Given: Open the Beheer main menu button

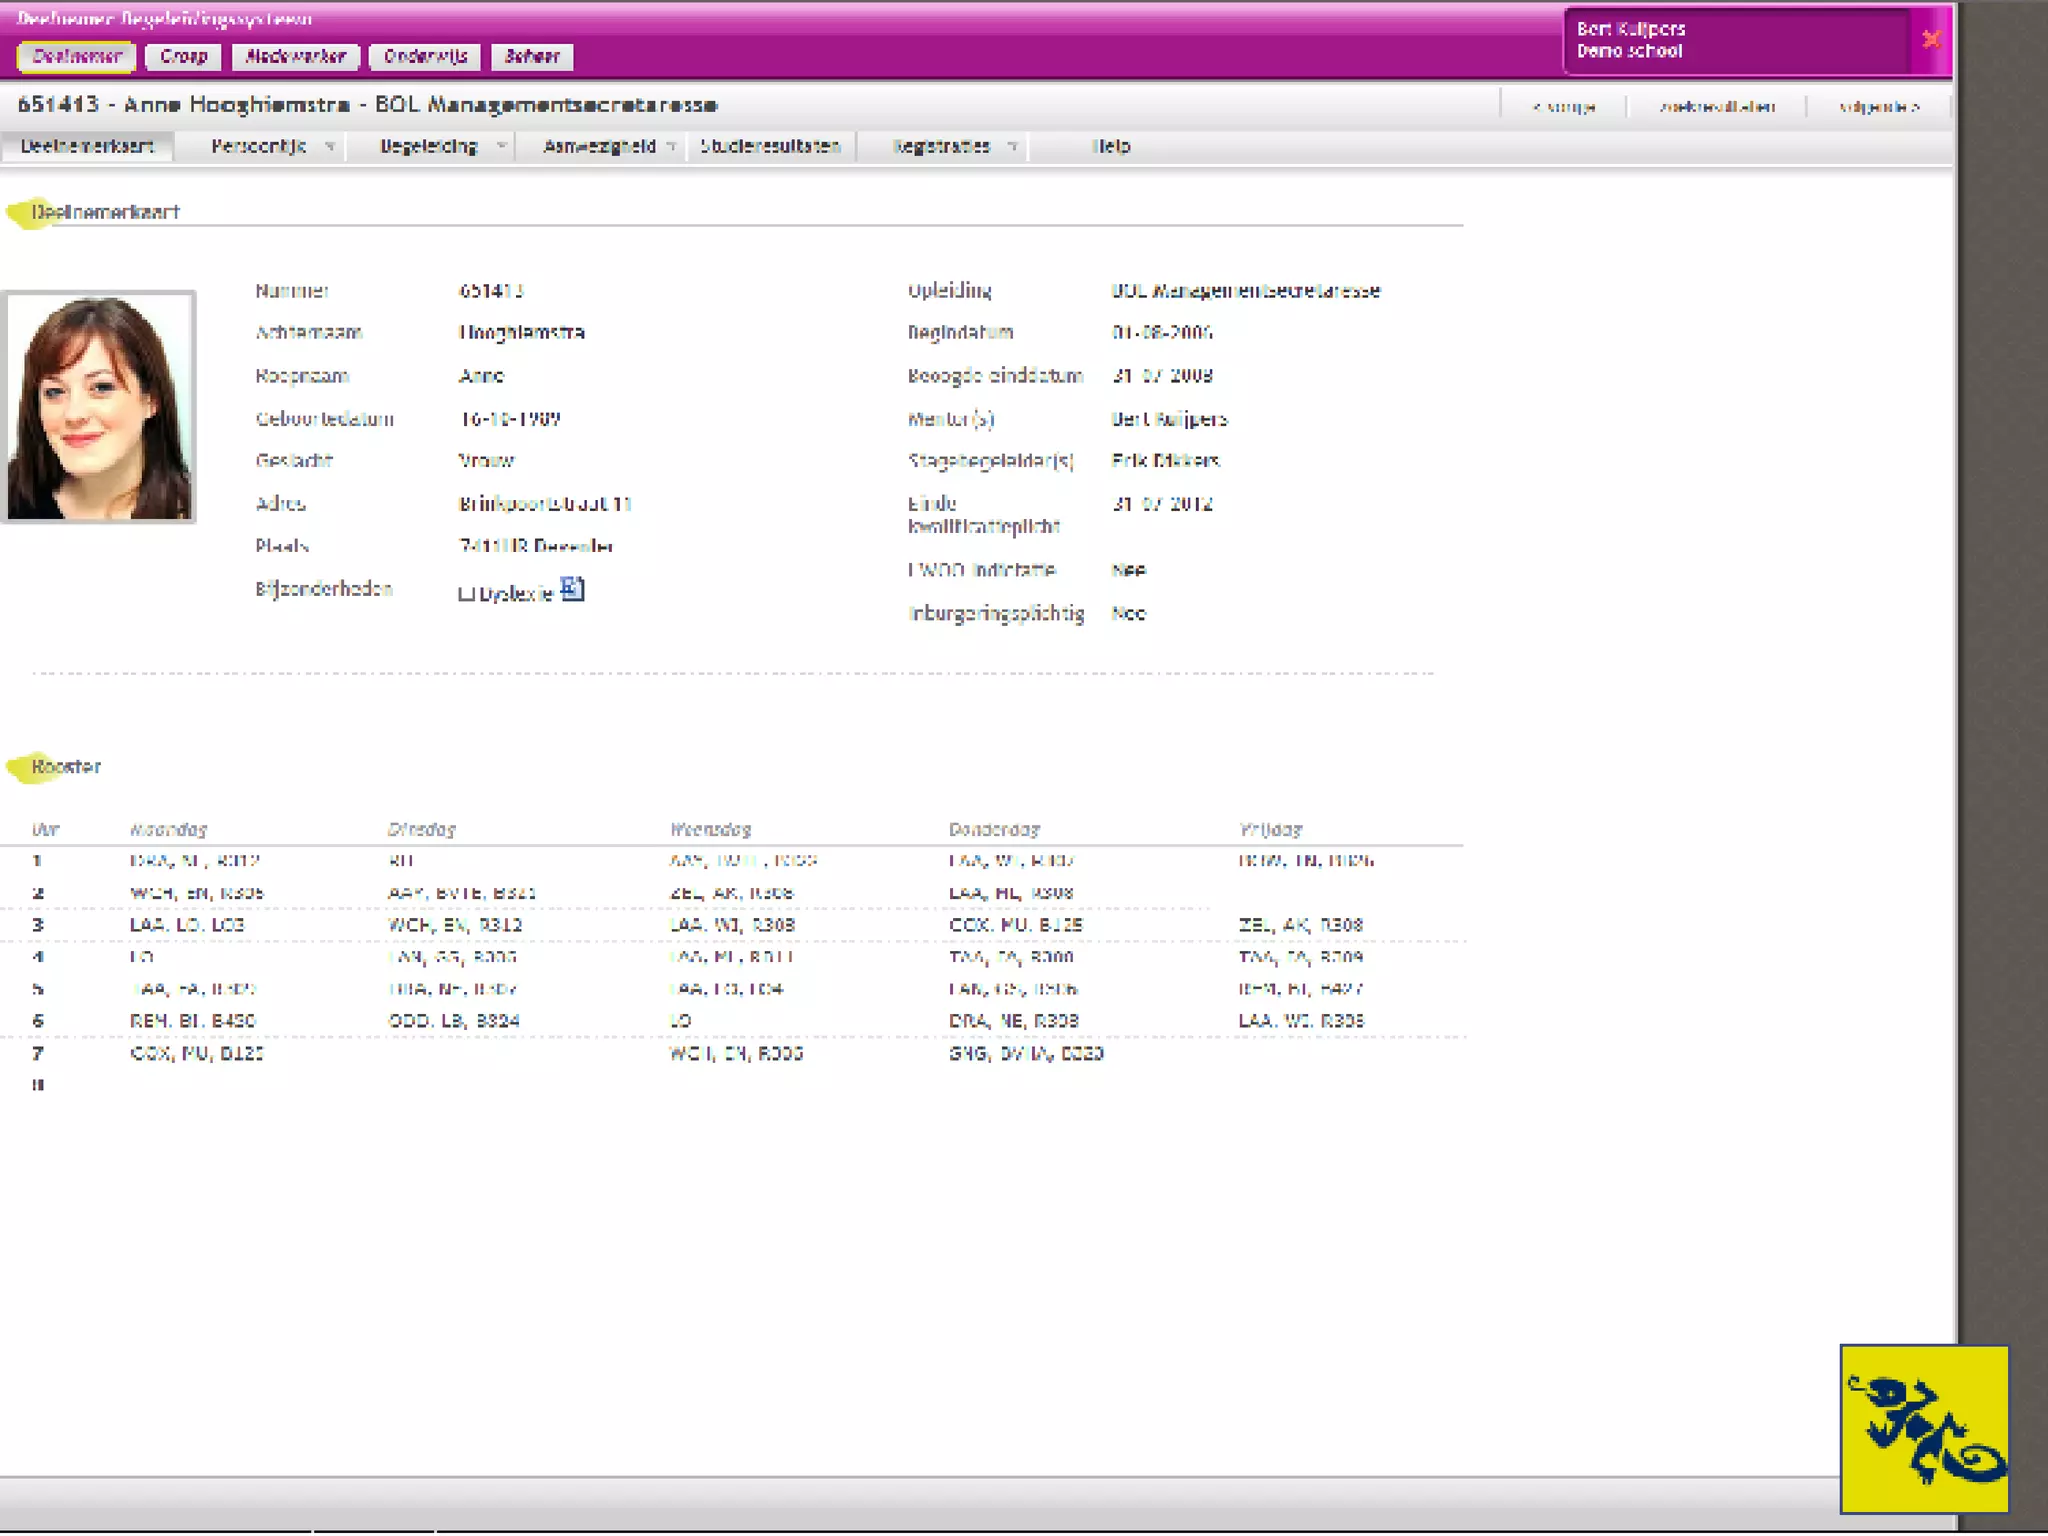Looking at the screenshot, I should (532, 57).
